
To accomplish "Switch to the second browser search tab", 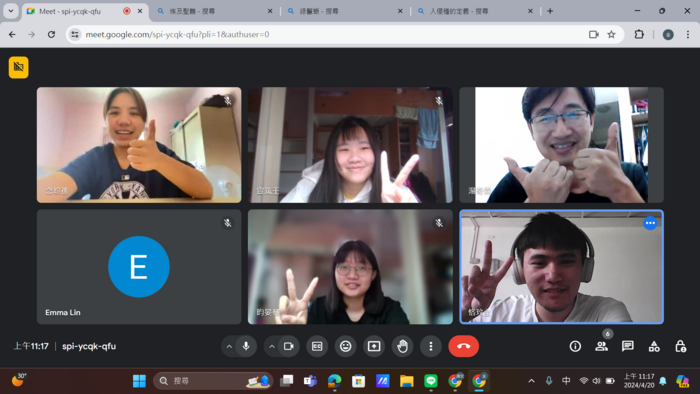I will (x=214, y=11).
